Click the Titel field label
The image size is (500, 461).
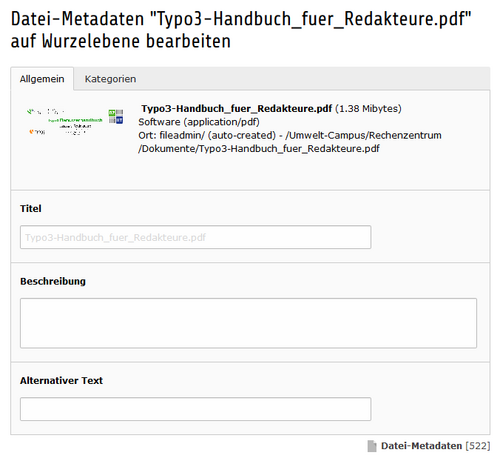tap(31, 209)
